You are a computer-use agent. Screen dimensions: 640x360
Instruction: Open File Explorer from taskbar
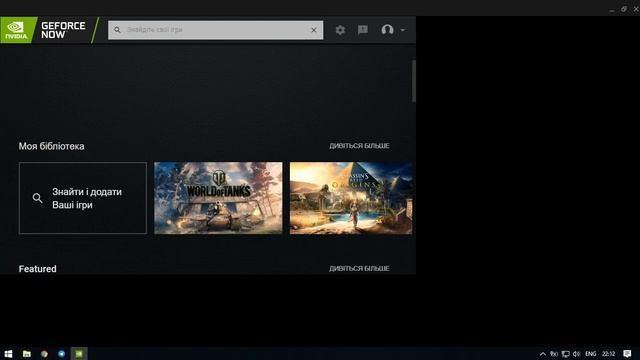pyautogui.click(x=27, y=354)
